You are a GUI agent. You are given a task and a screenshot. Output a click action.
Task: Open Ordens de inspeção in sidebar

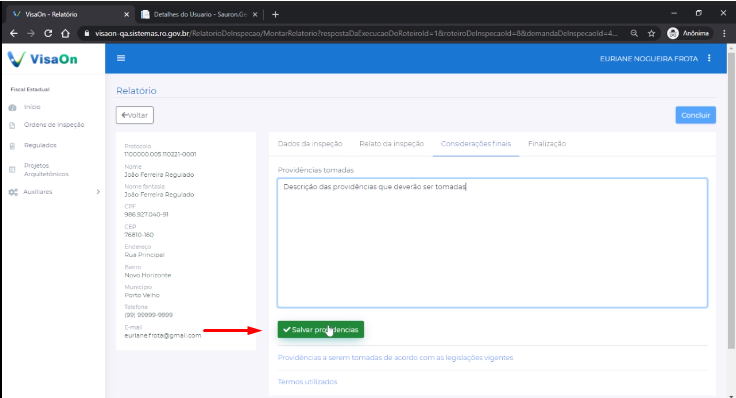coord(54,125)
